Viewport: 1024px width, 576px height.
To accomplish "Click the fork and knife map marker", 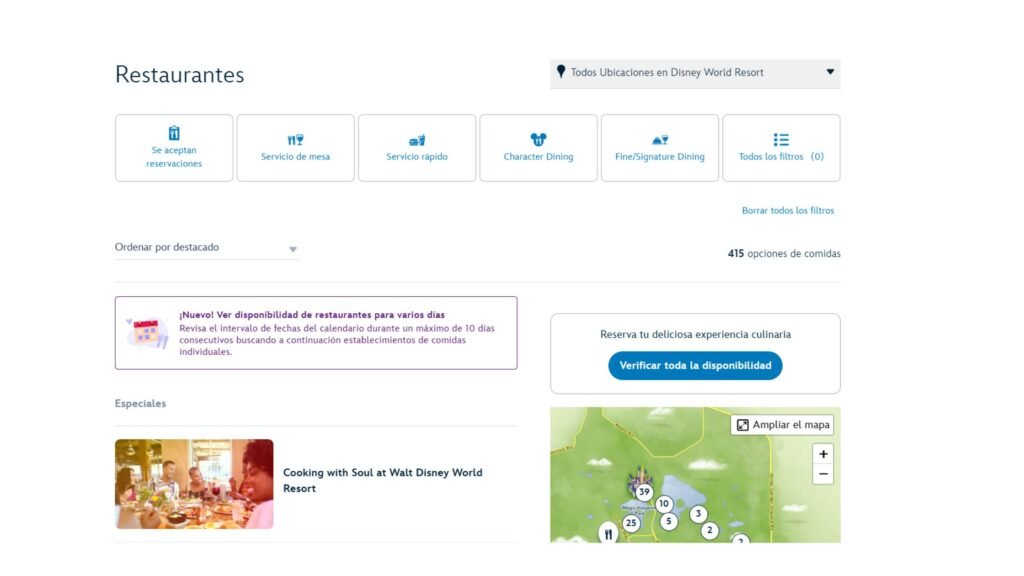I will 608,534.
